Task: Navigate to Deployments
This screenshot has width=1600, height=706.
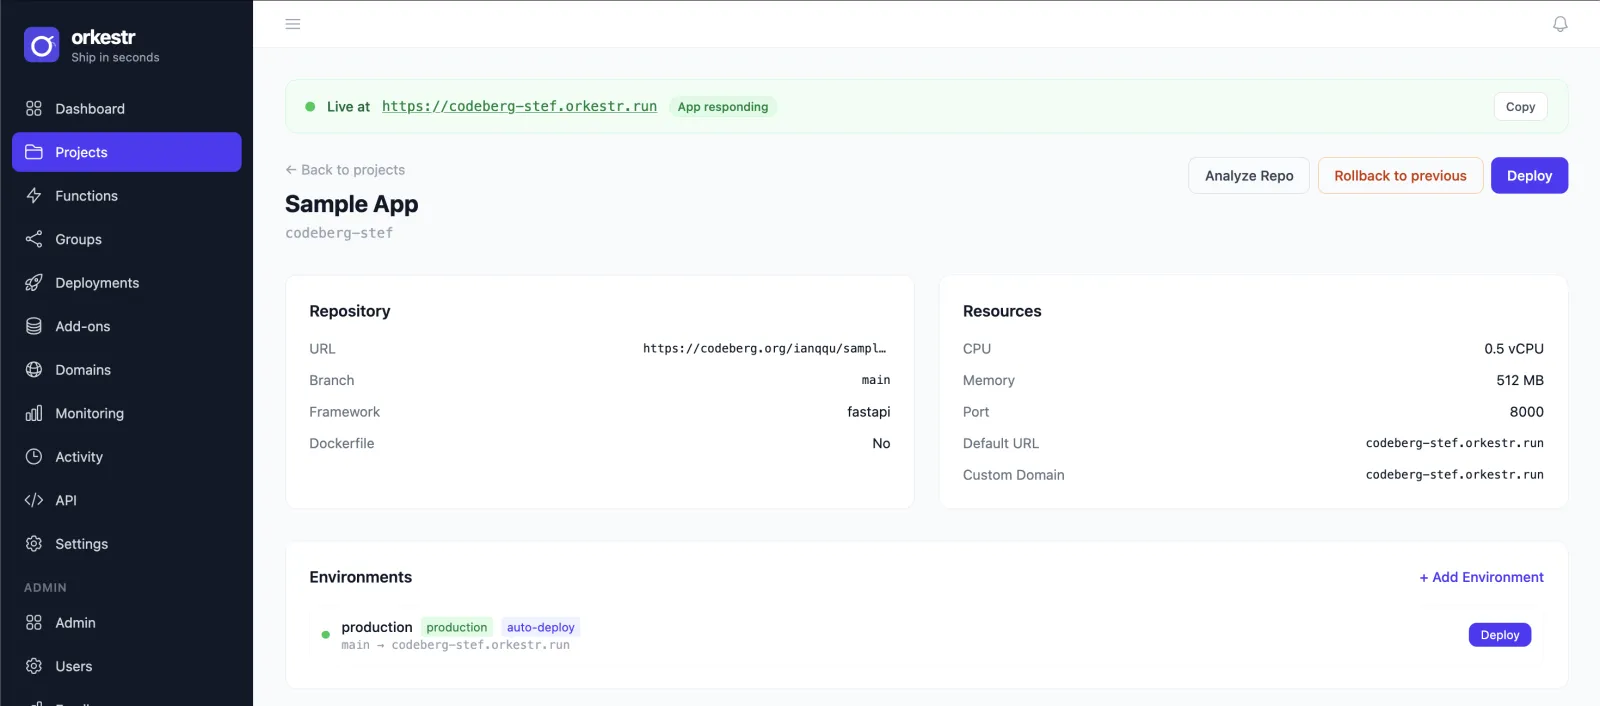Action: [127, 283]
